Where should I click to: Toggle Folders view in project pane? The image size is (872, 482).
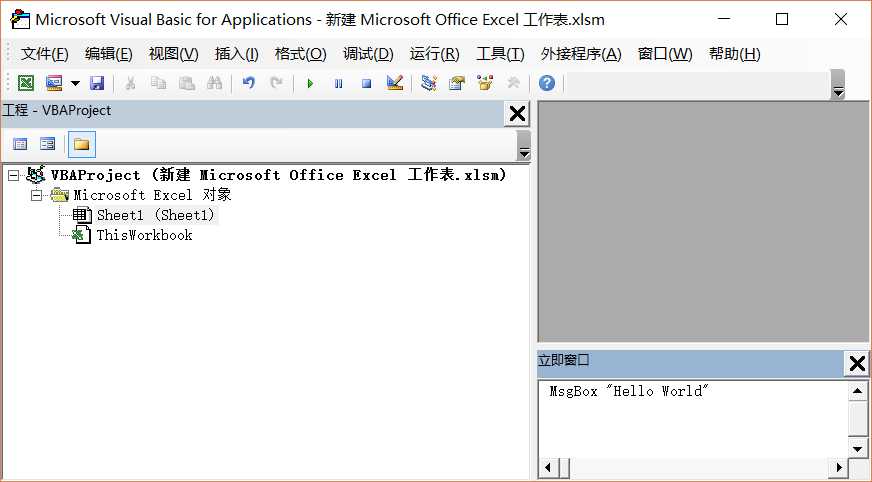(82, 145)
